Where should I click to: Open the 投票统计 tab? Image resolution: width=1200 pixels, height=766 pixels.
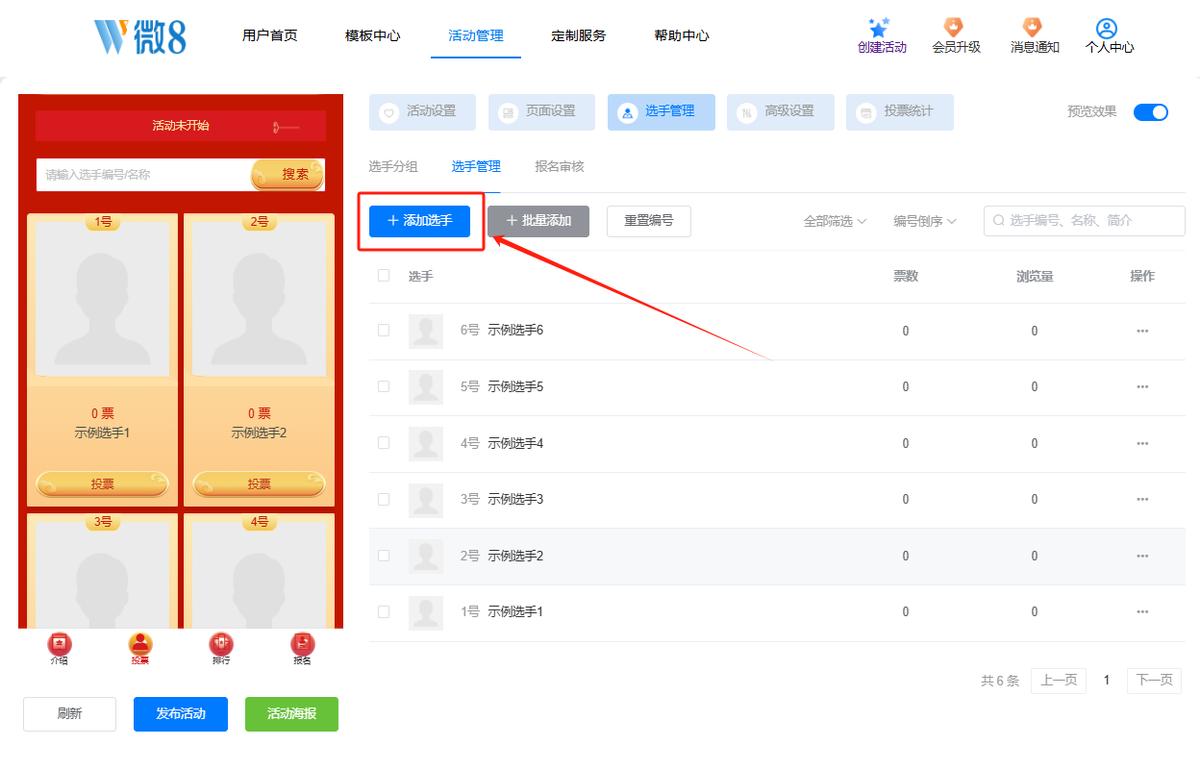pyautogui.click(x=900, y=112)
